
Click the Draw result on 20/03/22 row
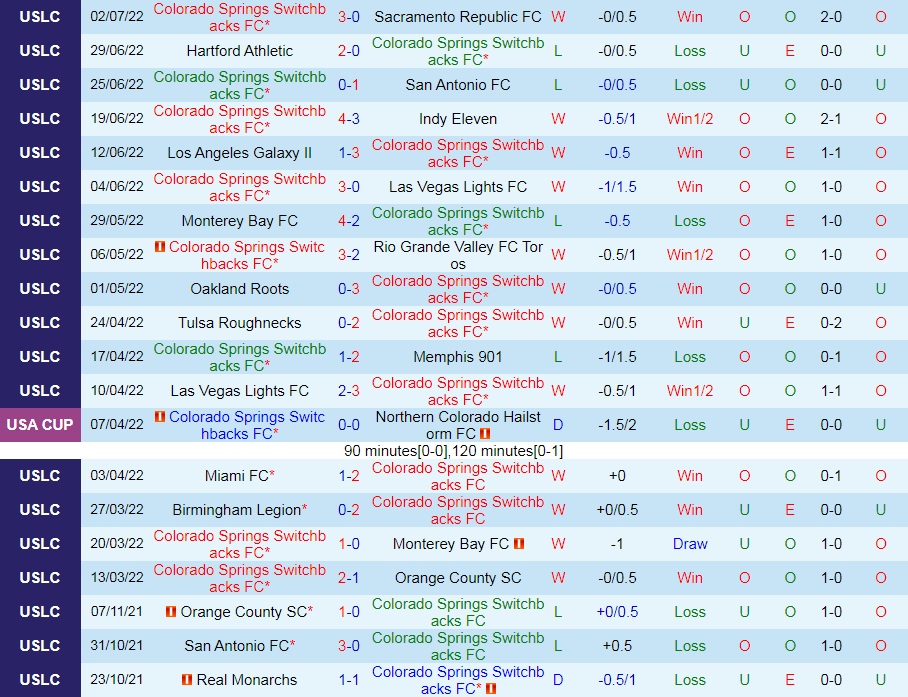[690, 544]
